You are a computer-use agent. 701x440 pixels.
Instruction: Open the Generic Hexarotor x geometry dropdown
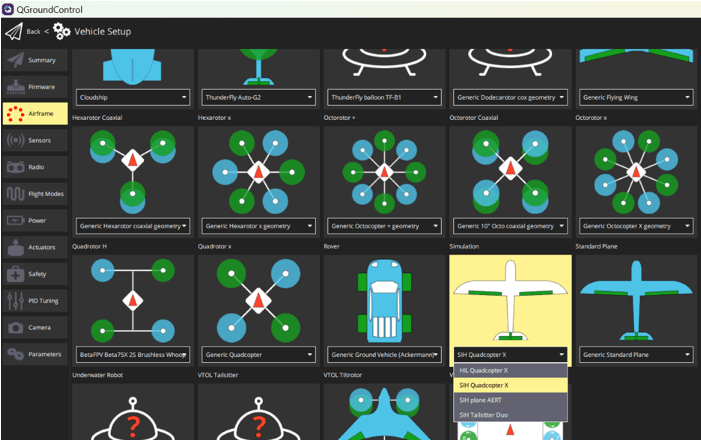pyautogui.click(x=258, y=226)
